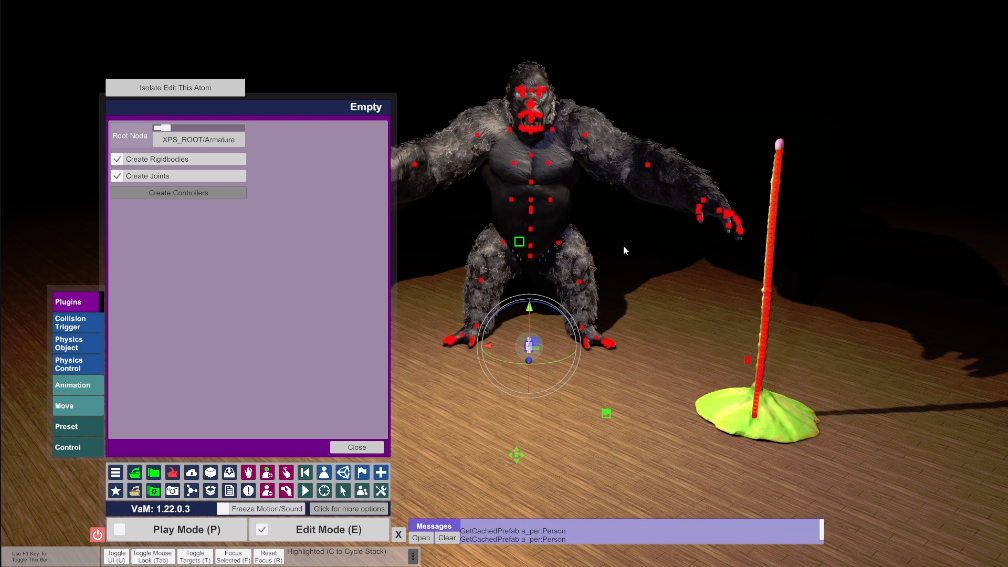Click the green folder with gear icon
Screen dimensions: 1008x567
coord(153,490)
